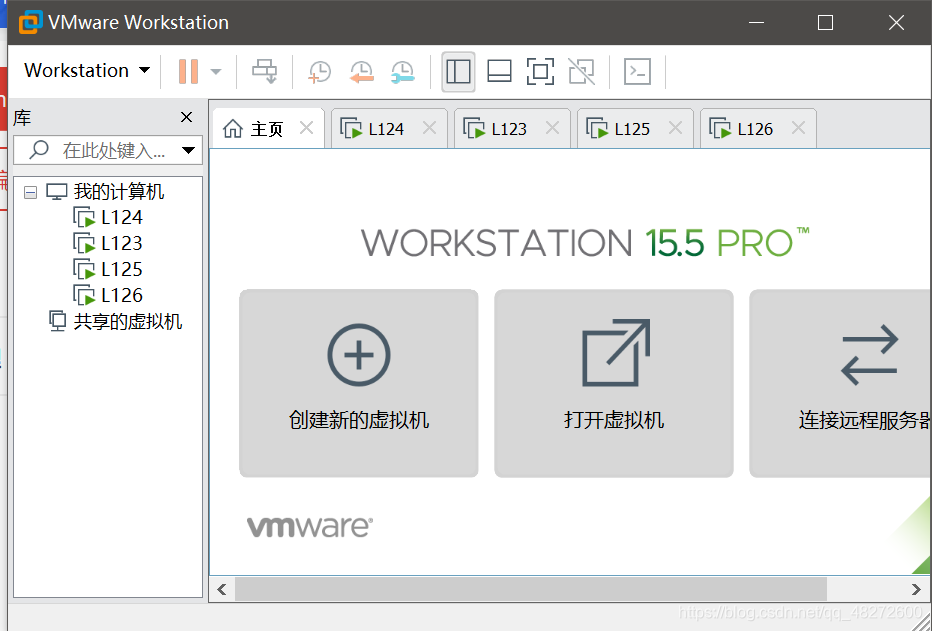Screen dimensions: 932x631
Task: Select L126 in the library tree
Action: click(122, 295)
